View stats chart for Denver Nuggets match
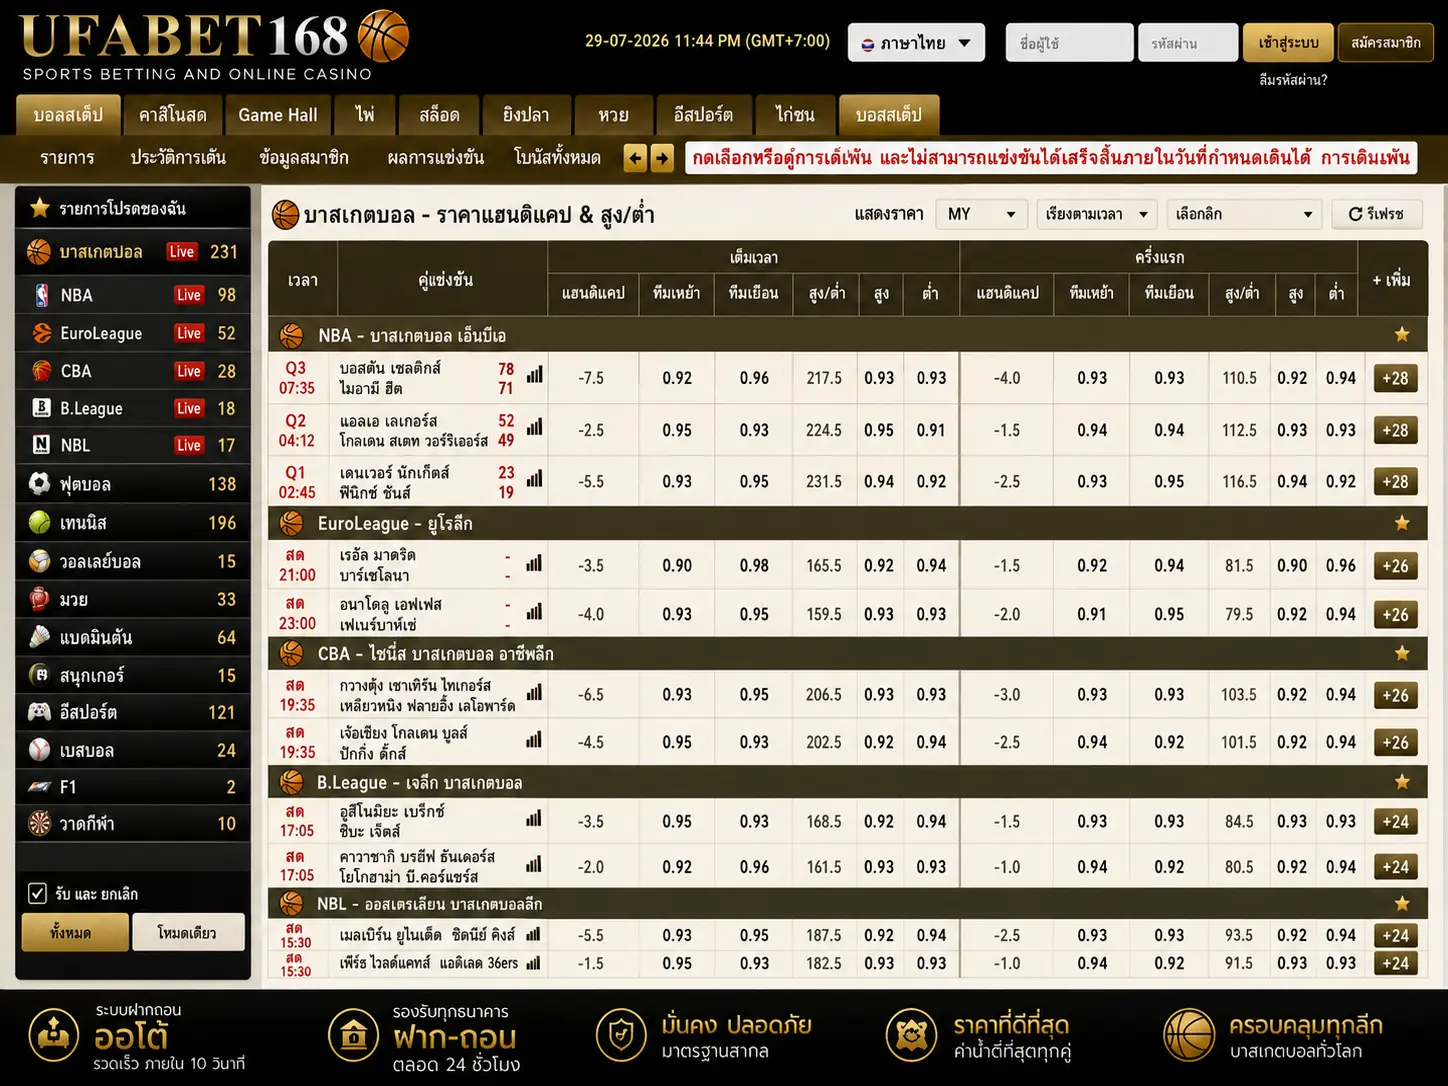 tap(535, 479)
